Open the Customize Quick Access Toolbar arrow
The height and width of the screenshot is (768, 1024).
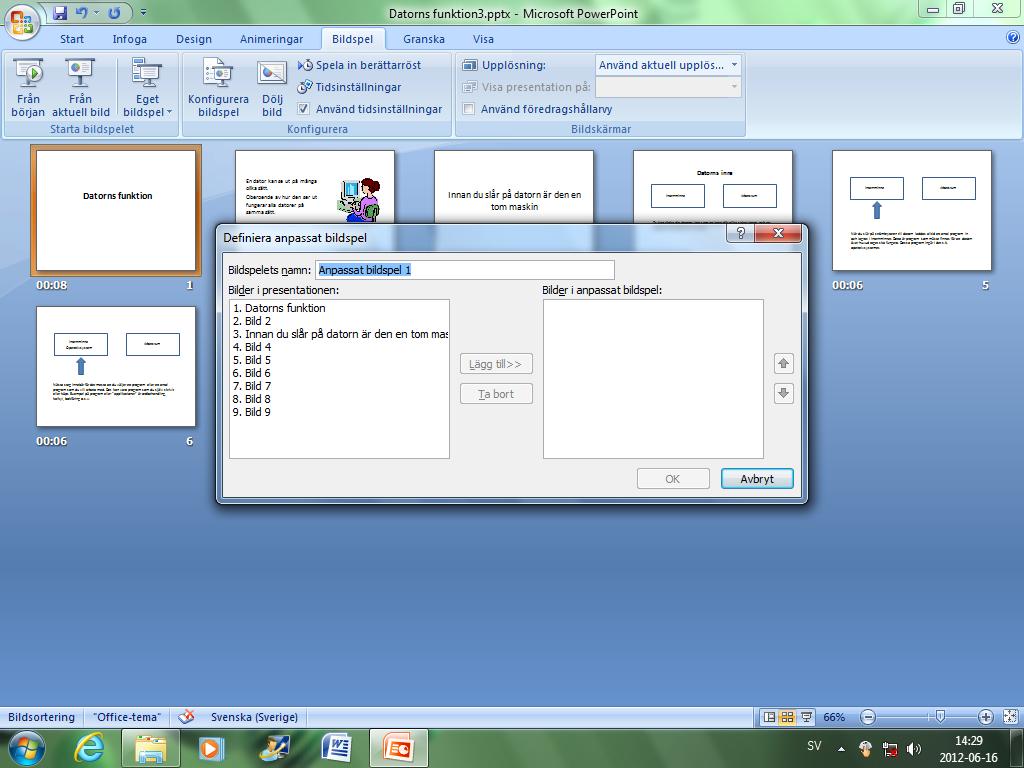(x=143, y=13)
